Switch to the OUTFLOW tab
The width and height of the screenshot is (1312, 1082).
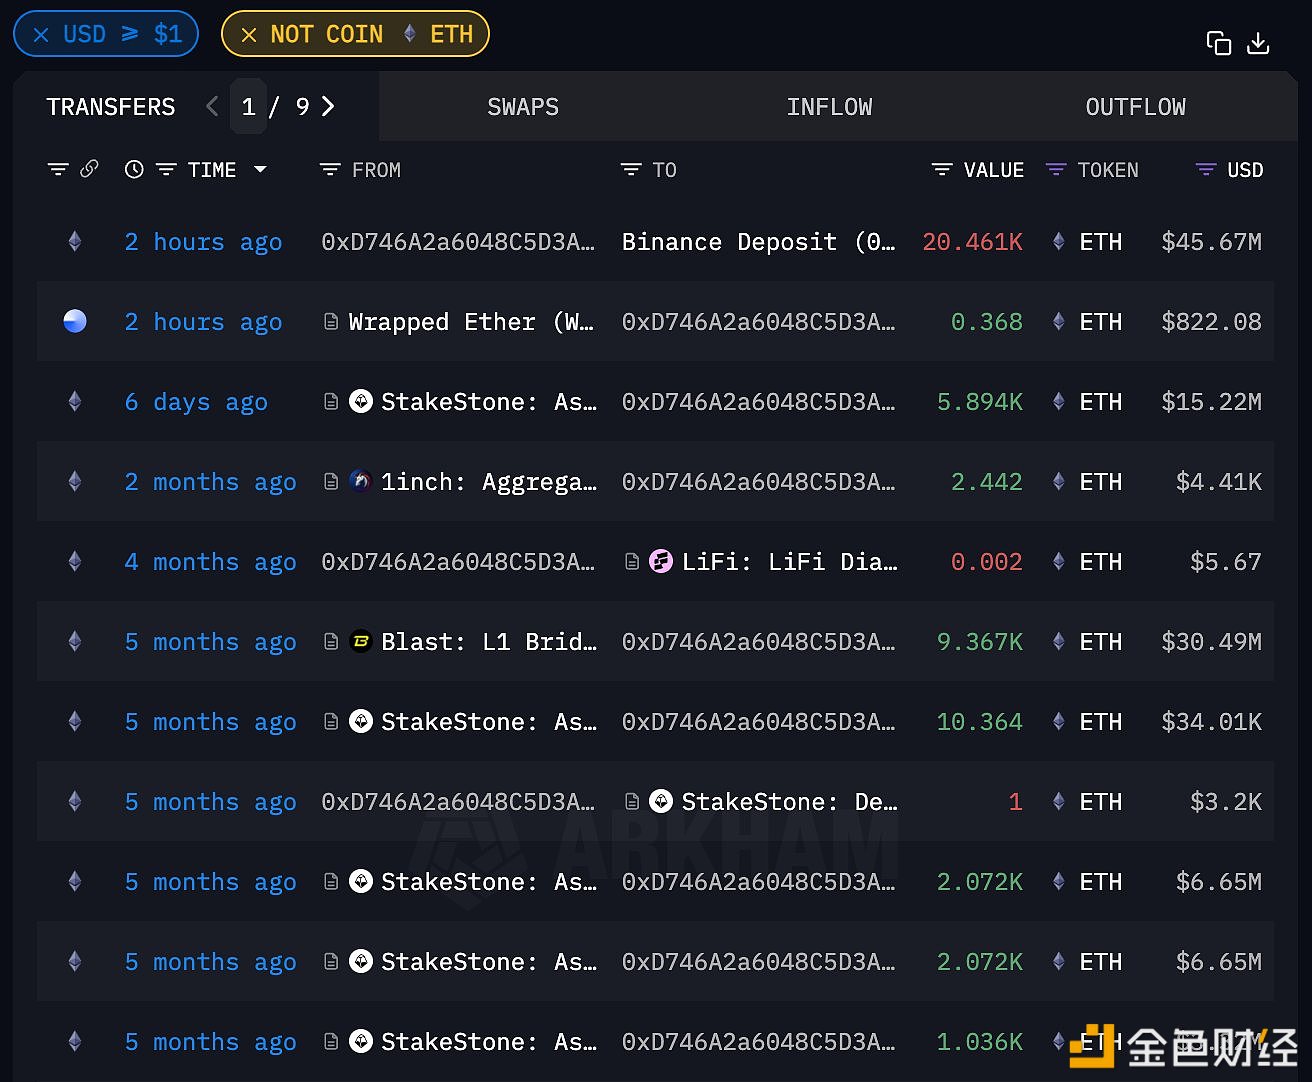pyautogui.click(x=1135, y=107)
